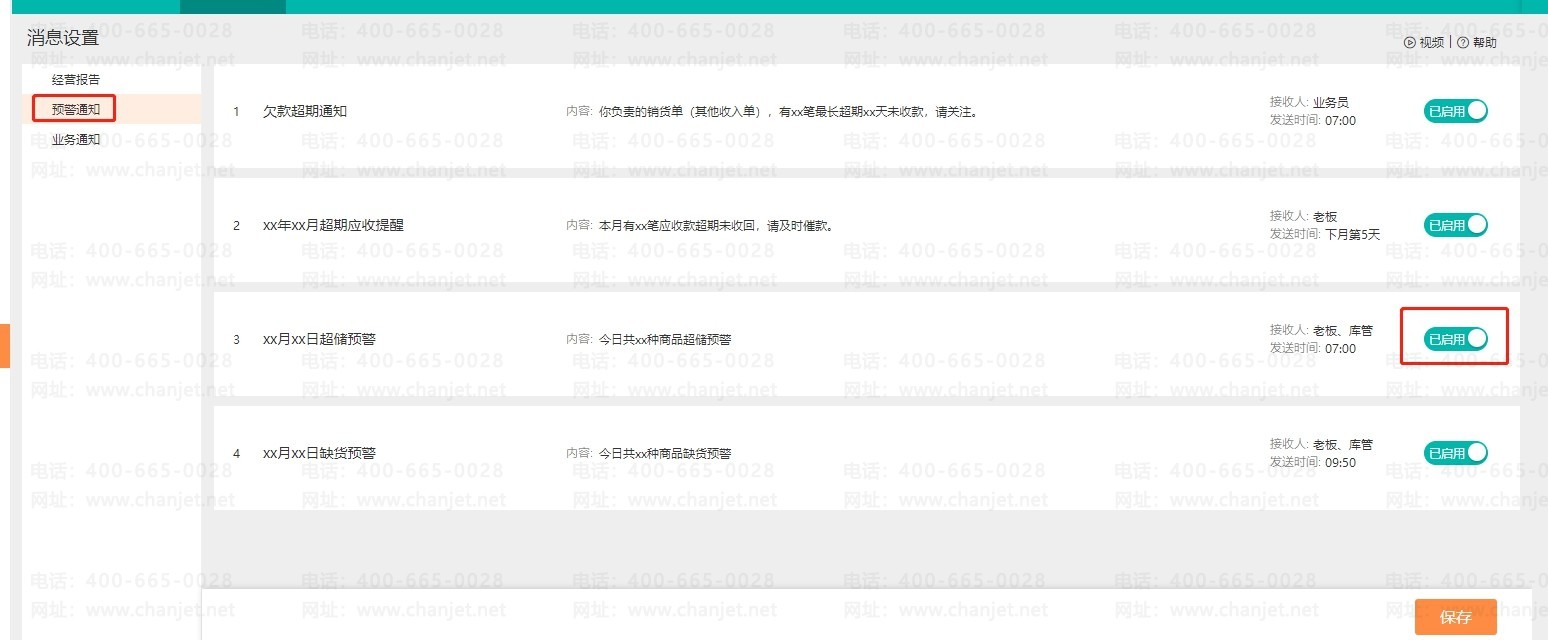Select 业务通知 in the sidebar
Image resolution: width=1548 pixels, height=640 pixels.
click(76, 139)
